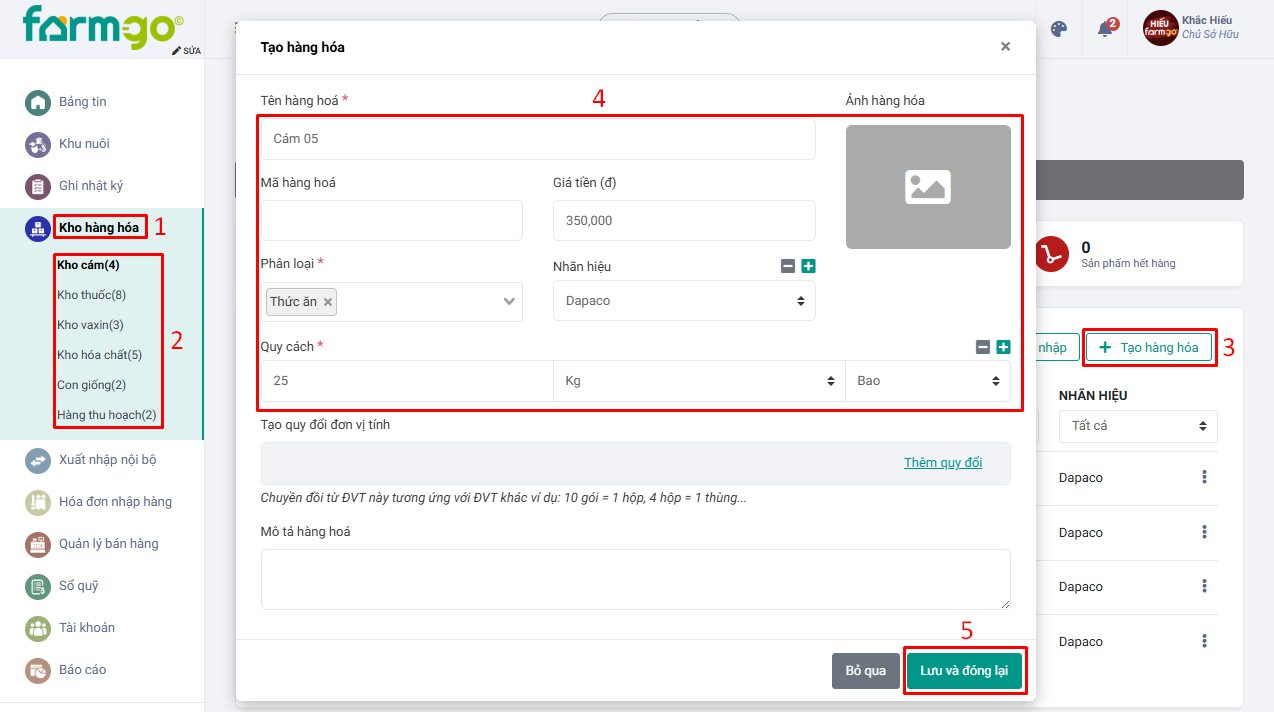Open Khu nuôi sidebar icon

[x=38, y=144]
